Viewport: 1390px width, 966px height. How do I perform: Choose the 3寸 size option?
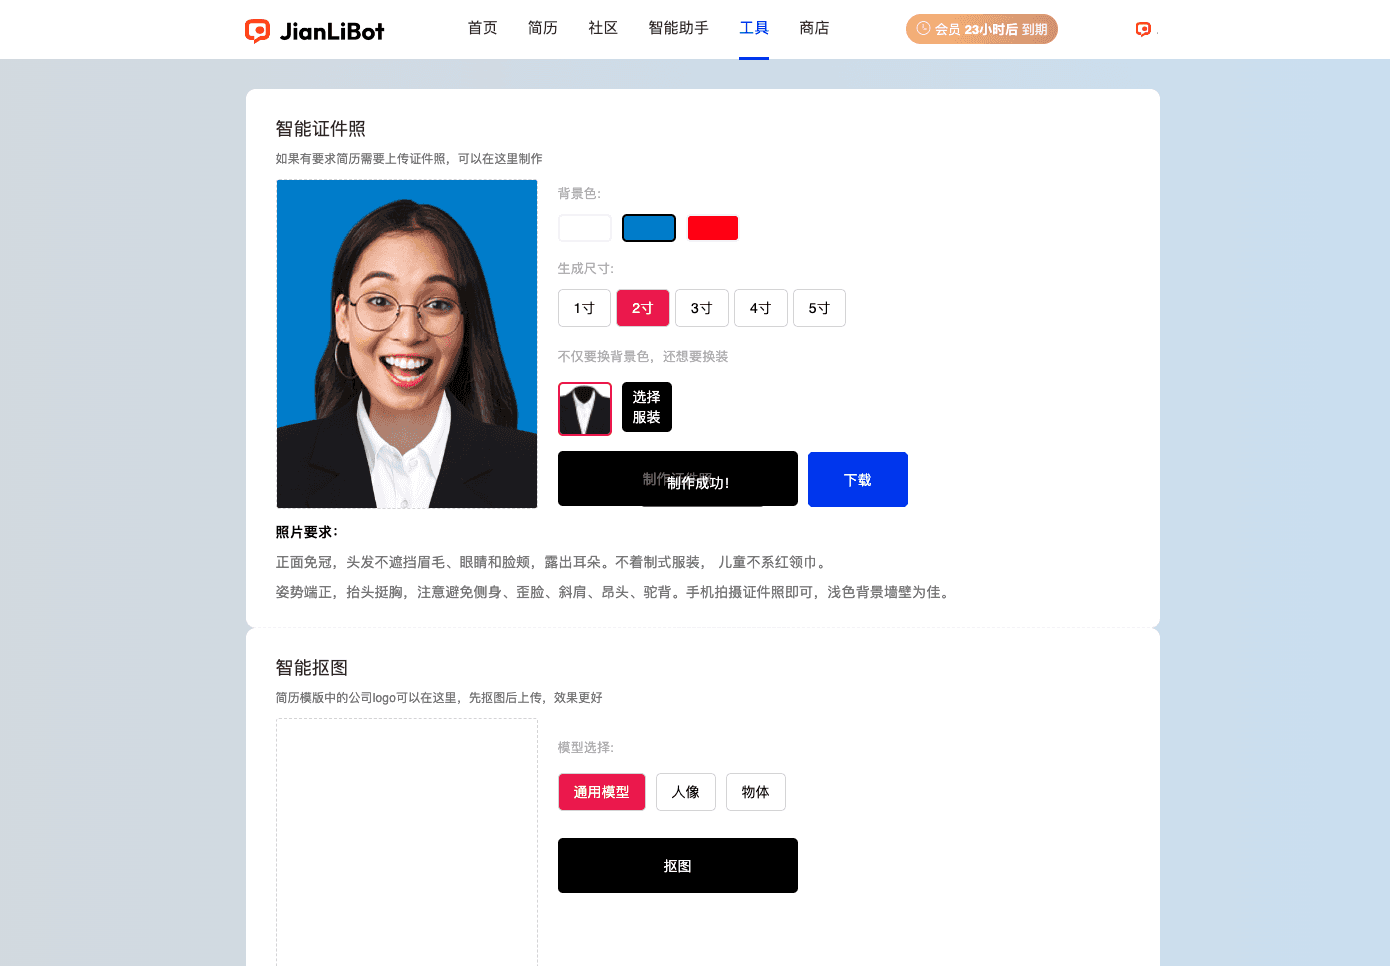click(702, 308)
